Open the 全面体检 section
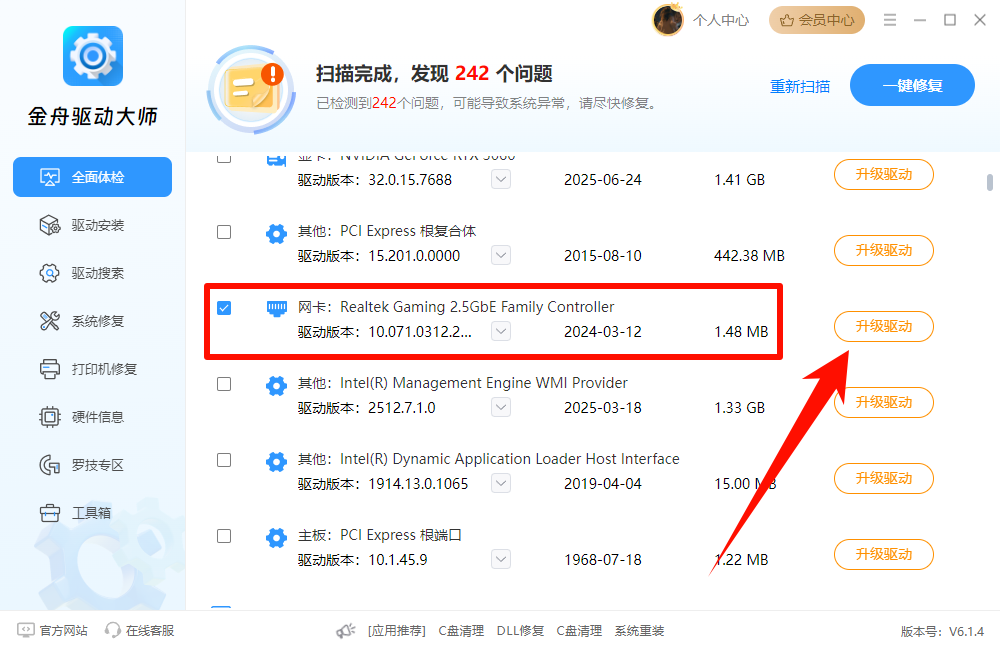This screenshot has height=650, width=1000. tap(92, 177)
